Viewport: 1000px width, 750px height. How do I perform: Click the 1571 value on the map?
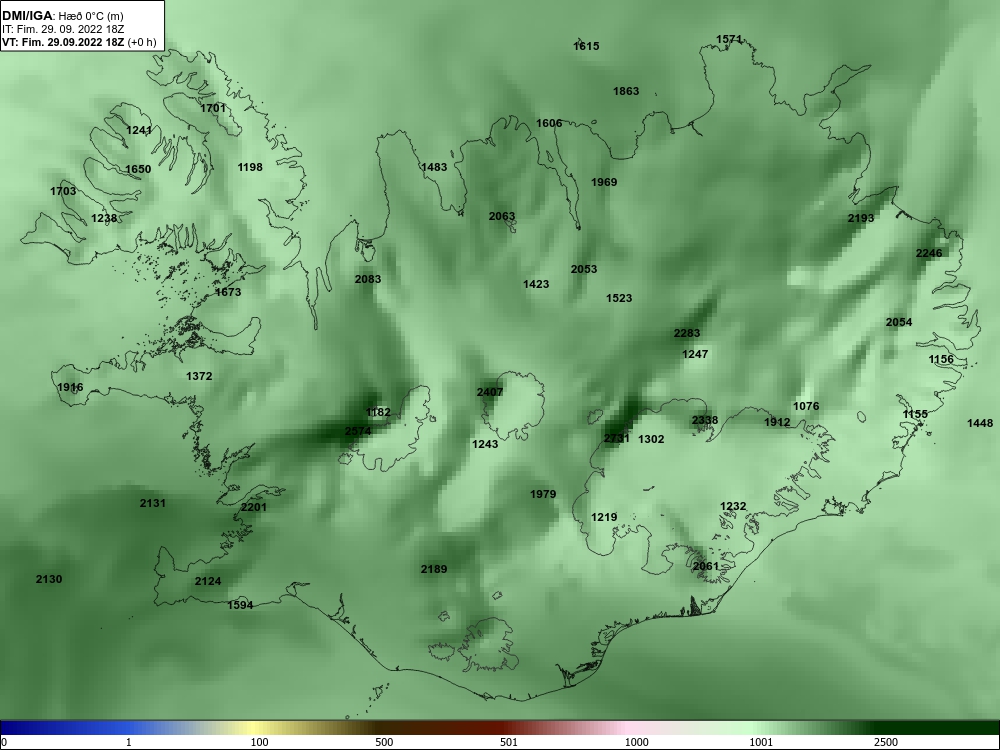coord(729,39)
